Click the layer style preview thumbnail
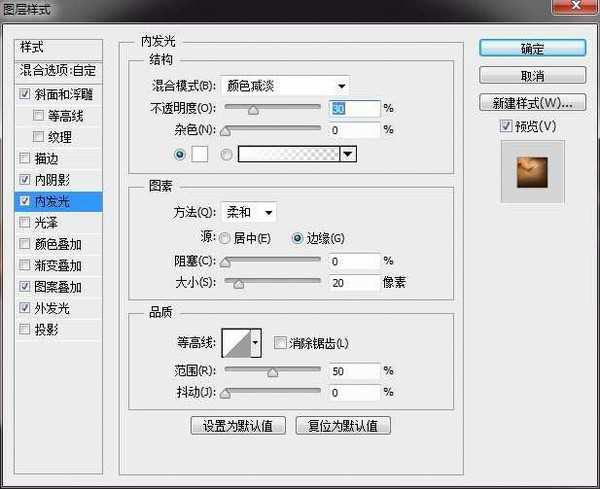600x489 pixels. point(532,172)
